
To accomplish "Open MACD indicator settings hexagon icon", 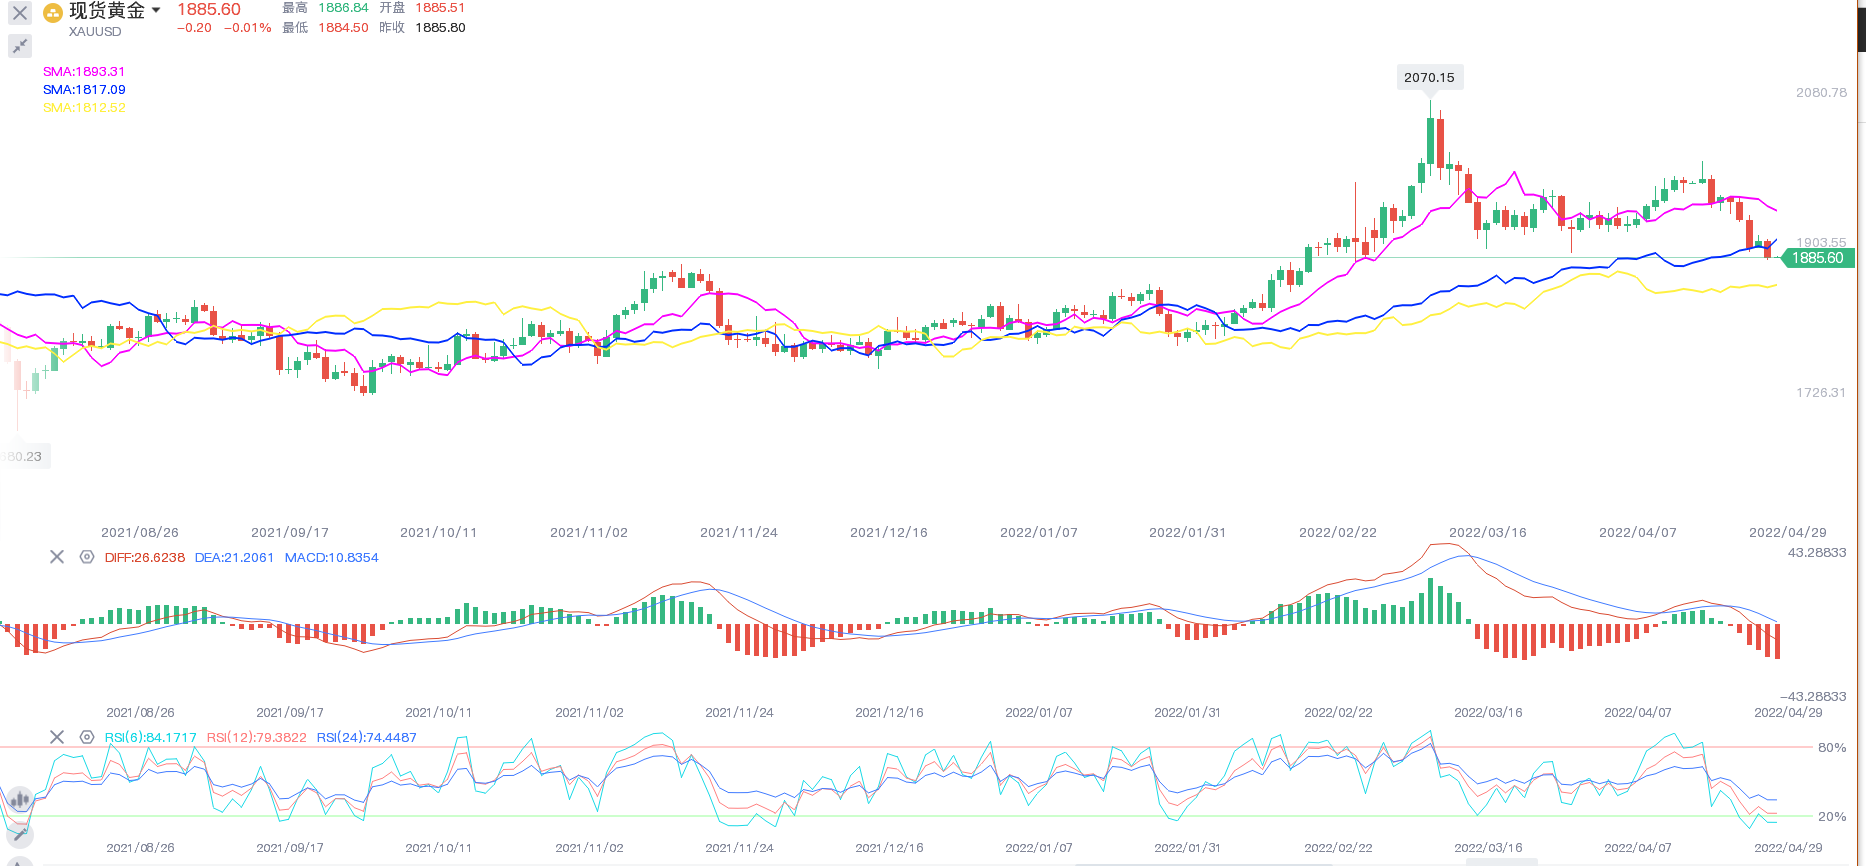I will (x=87, y=557).
